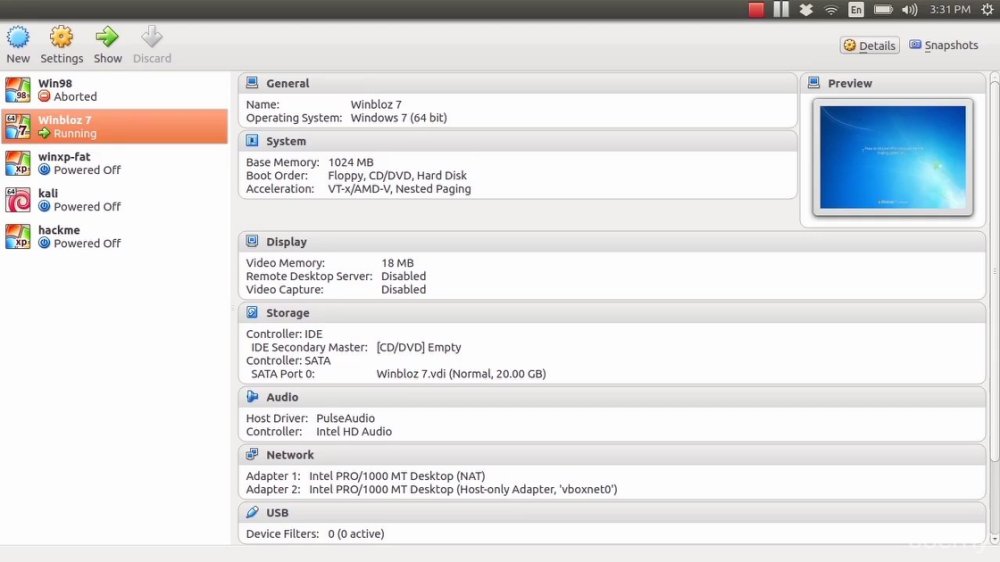Open the Dropbox tray icon
Screen dimensions: 1000x562
pos(806,10)
